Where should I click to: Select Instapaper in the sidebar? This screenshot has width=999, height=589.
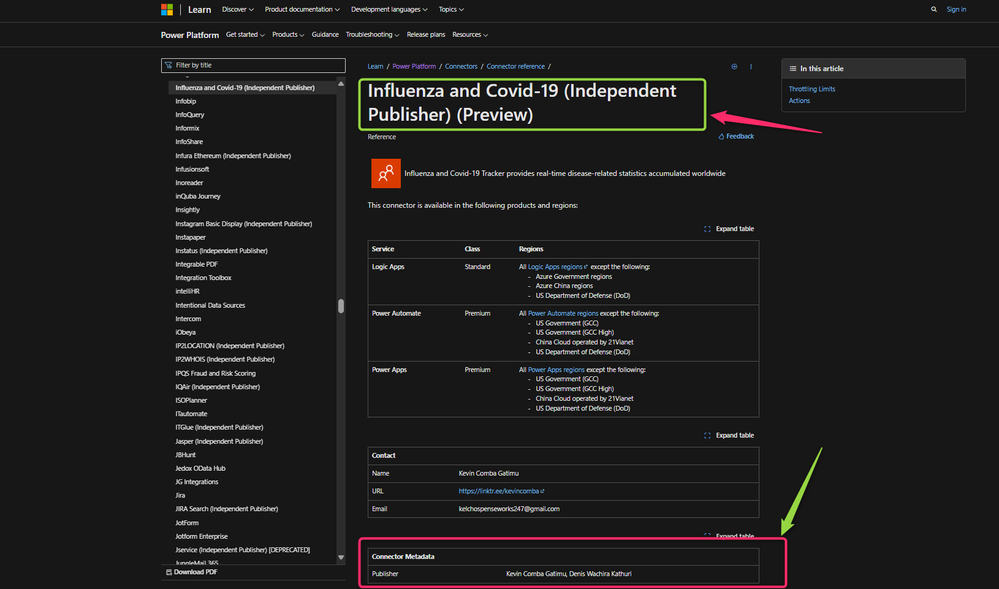pyautogui.click(x=190, y=237)
